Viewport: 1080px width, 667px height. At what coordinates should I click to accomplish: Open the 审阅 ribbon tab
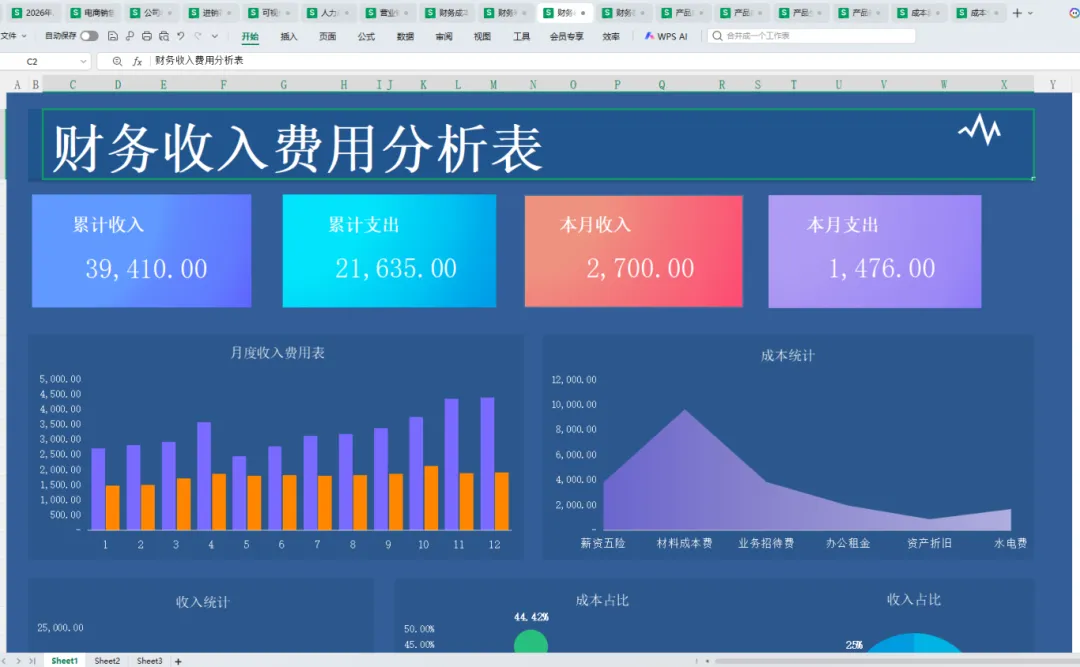click(444, 37)
